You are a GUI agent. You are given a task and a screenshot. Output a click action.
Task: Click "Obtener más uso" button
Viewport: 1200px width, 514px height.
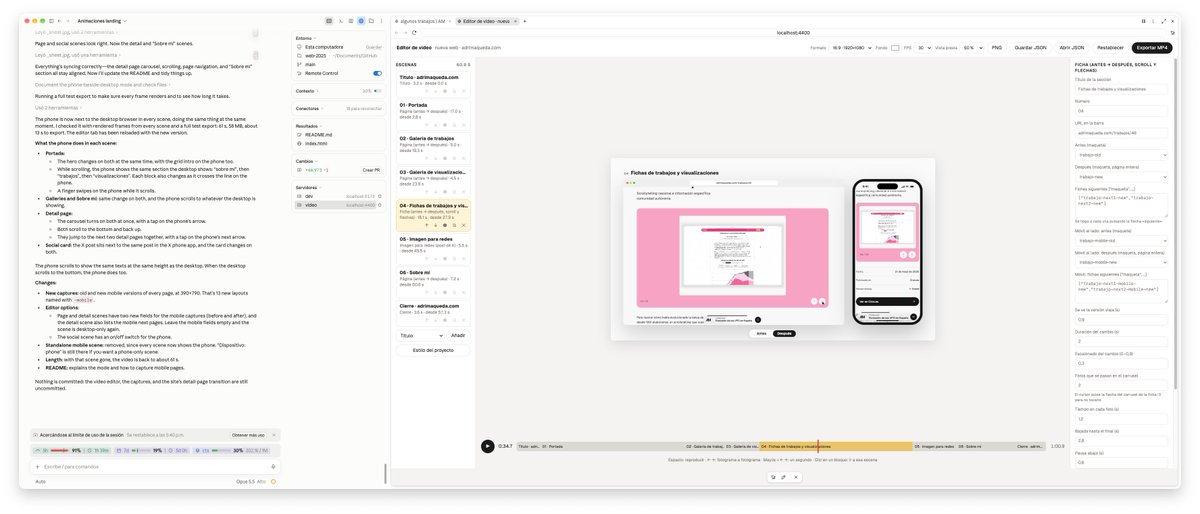[x=248, y=435]
